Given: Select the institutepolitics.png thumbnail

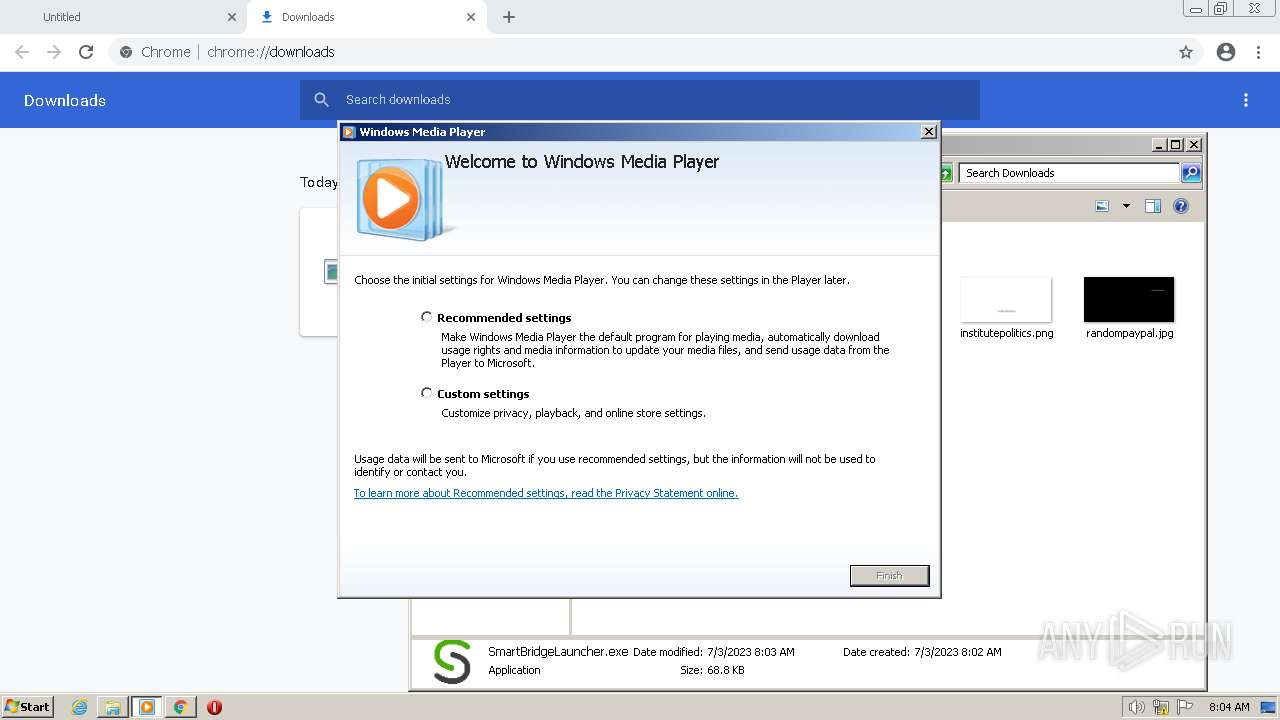Looking at the screenshot, I should tap(1006, 300).
